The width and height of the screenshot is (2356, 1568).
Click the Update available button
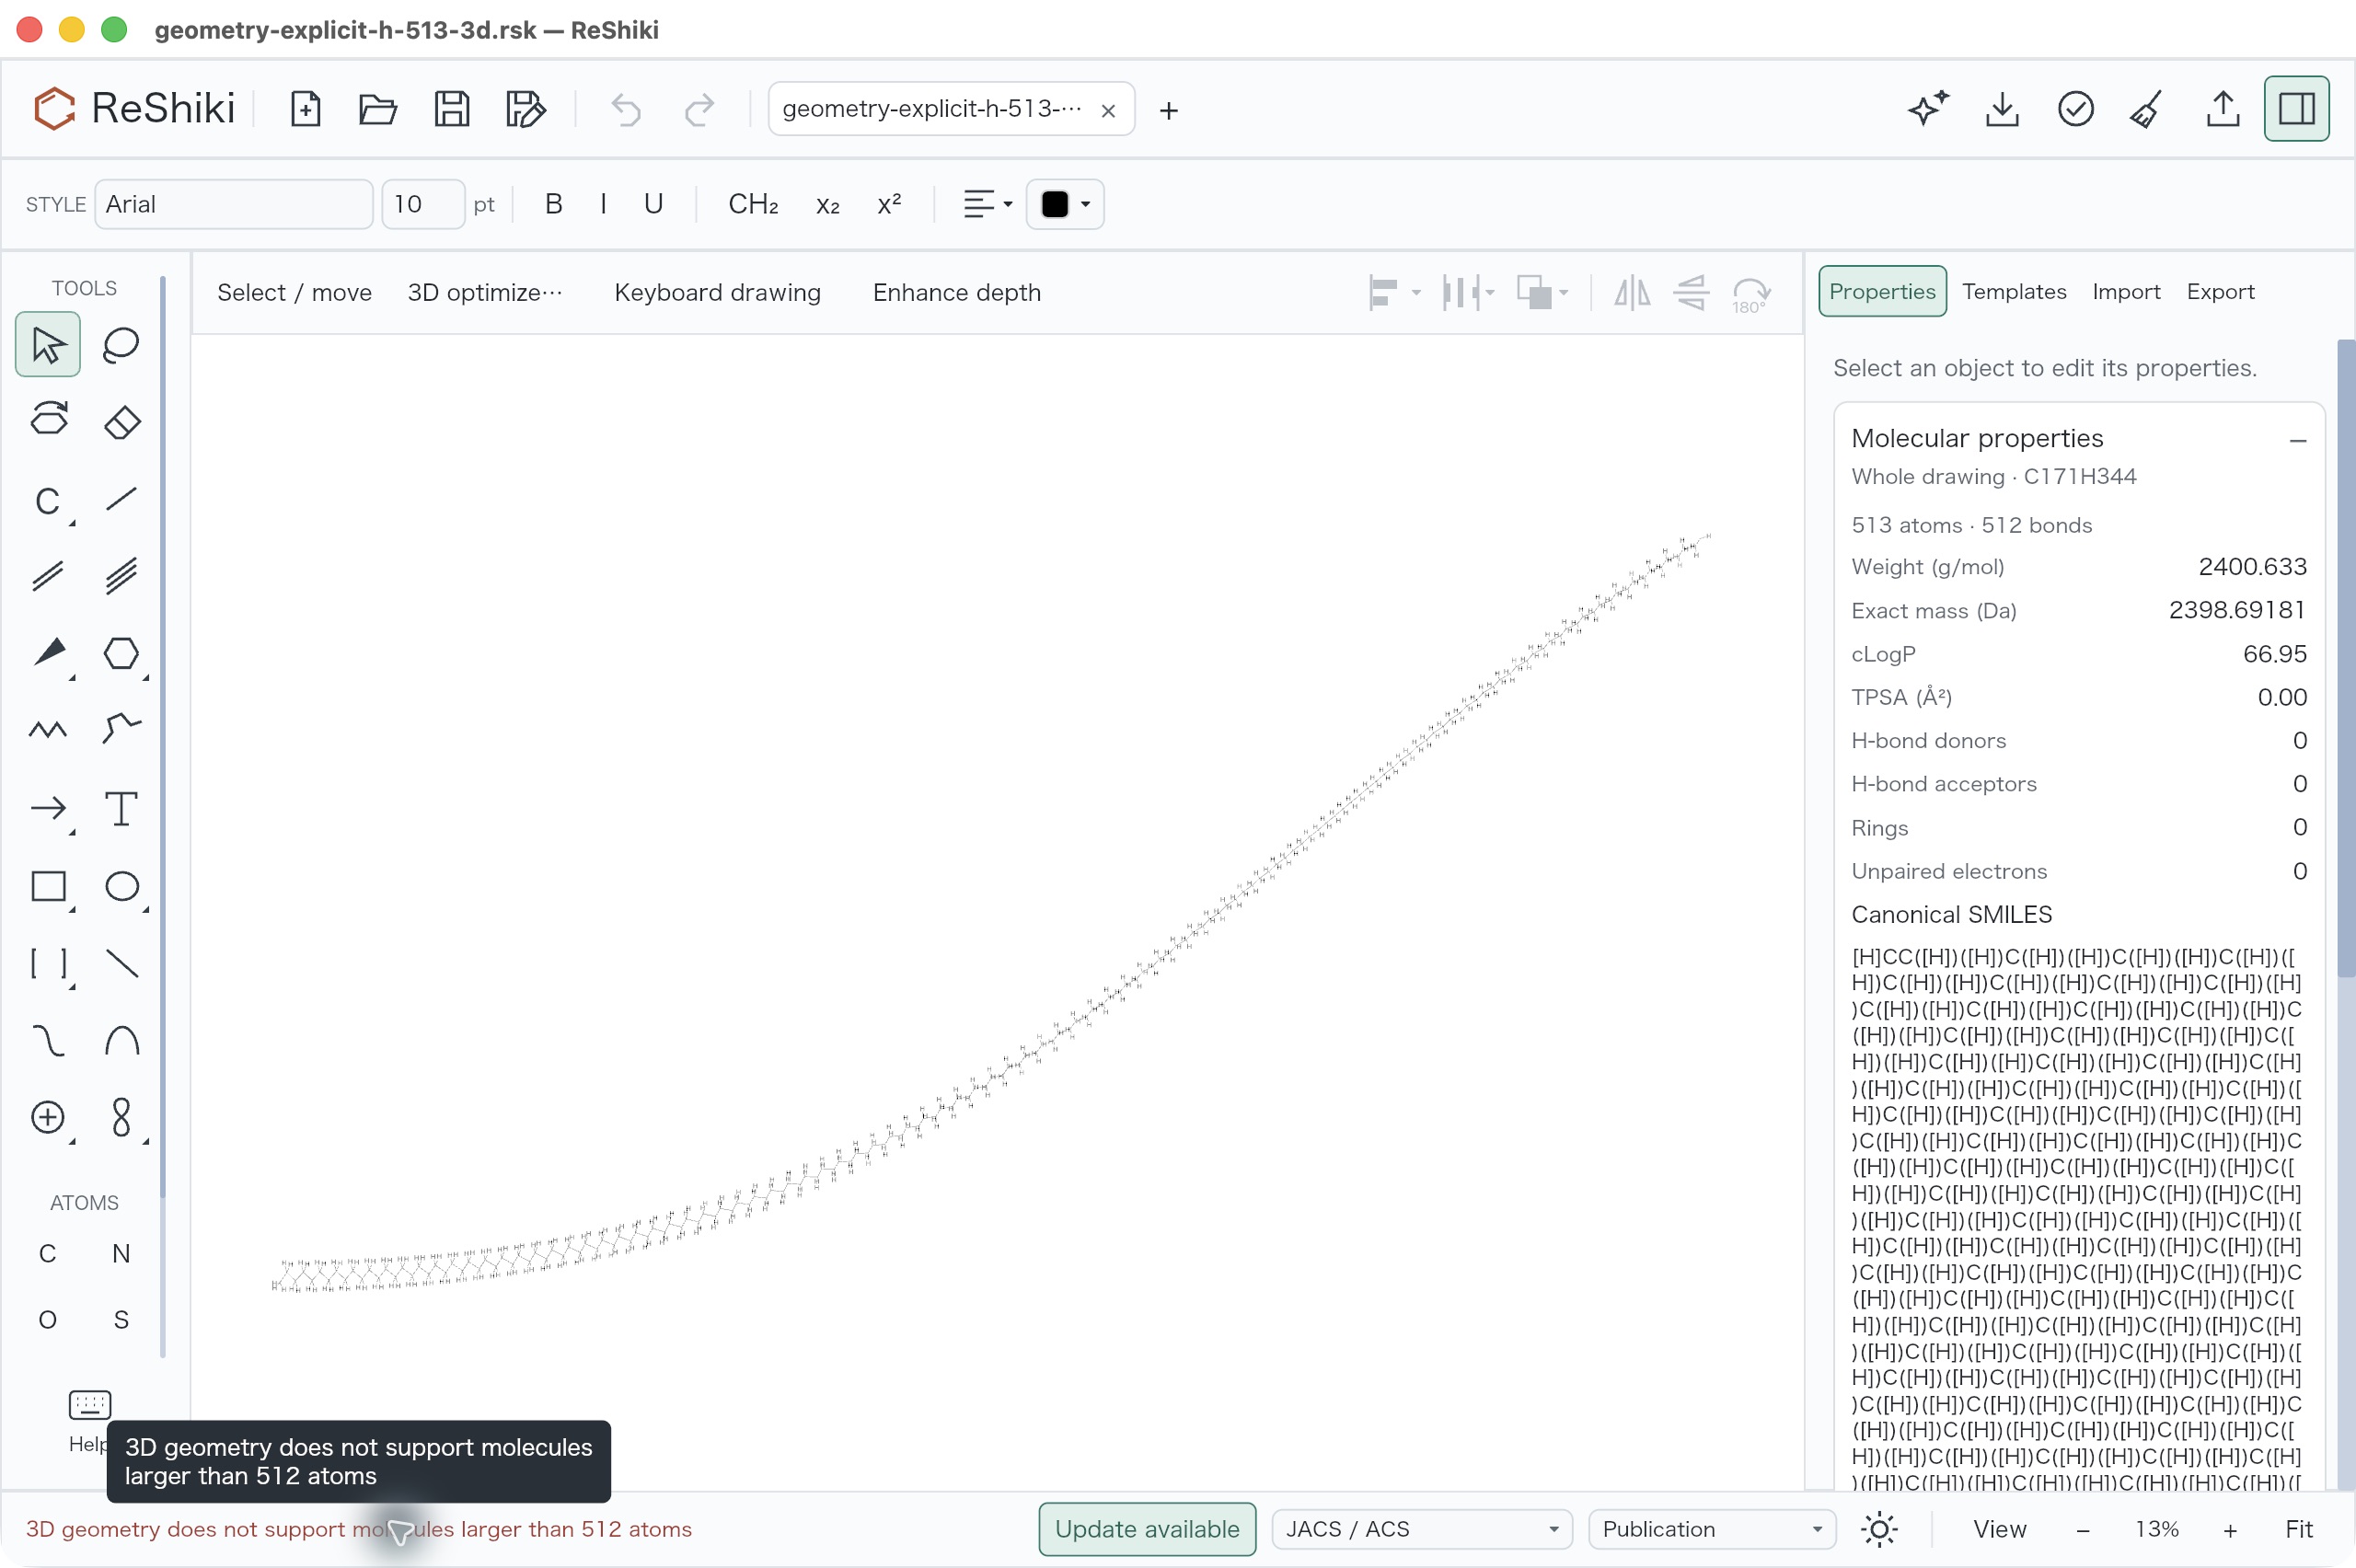click(x=1147, y=1529)
